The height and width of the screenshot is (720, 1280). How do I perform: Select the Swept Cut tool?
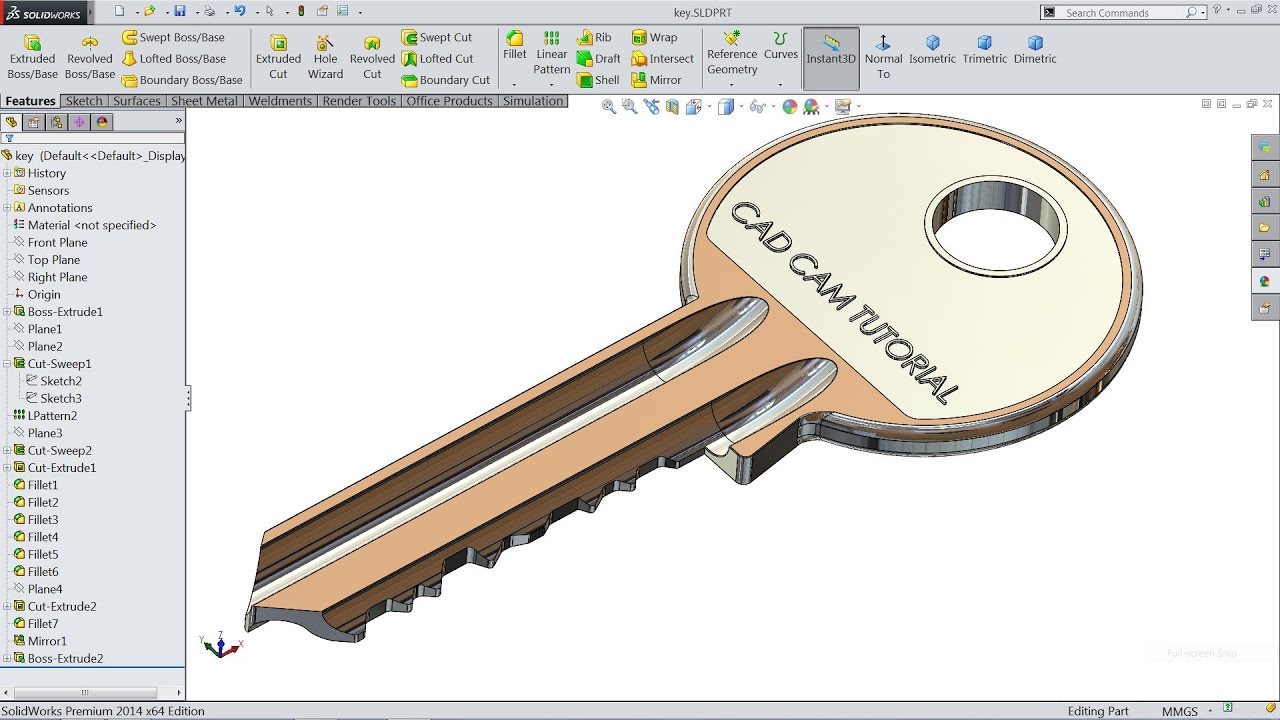click(440, 37)
